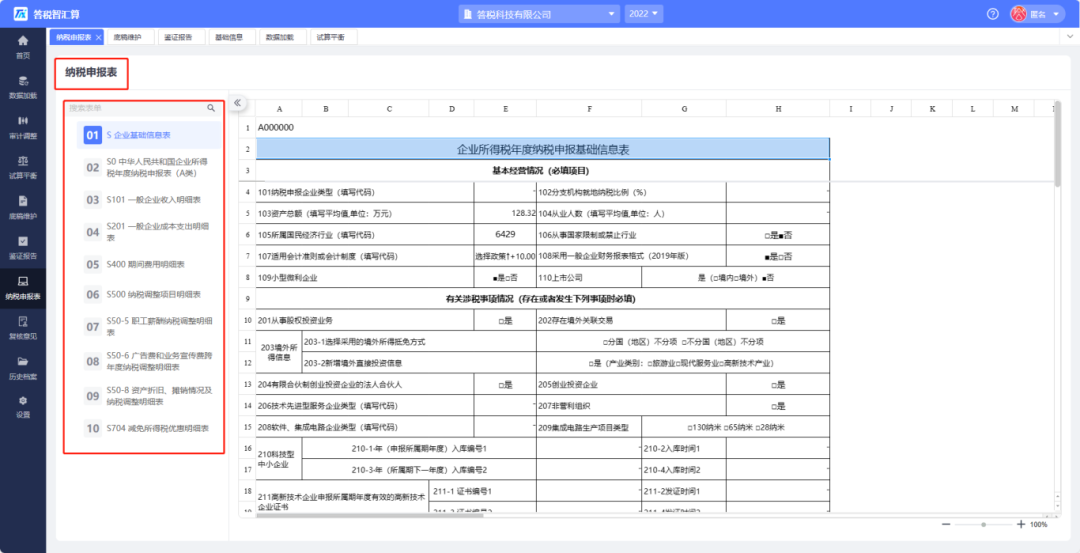The height and width of the screenshot is (553, 1080).
Task: Close the 纳税申报表 tab
Action: pos(98,37)
